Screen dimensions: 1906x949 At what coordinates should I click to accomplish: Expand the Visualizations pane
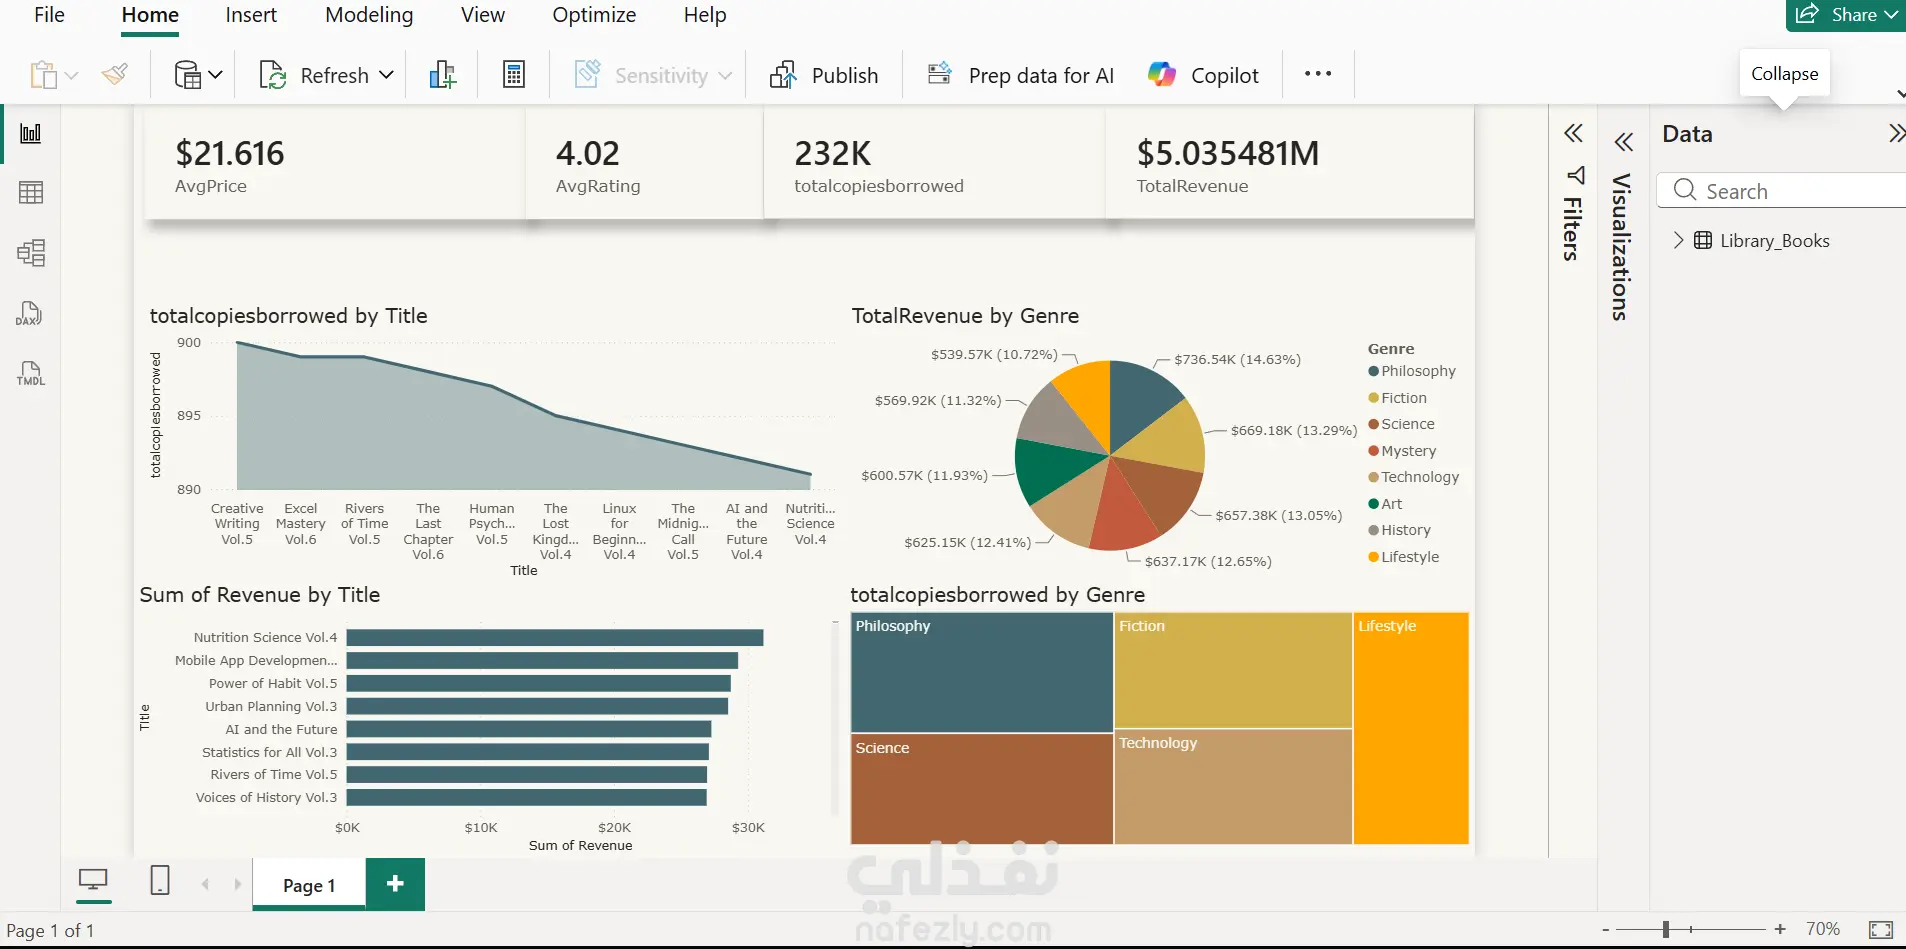(1624, 142)
